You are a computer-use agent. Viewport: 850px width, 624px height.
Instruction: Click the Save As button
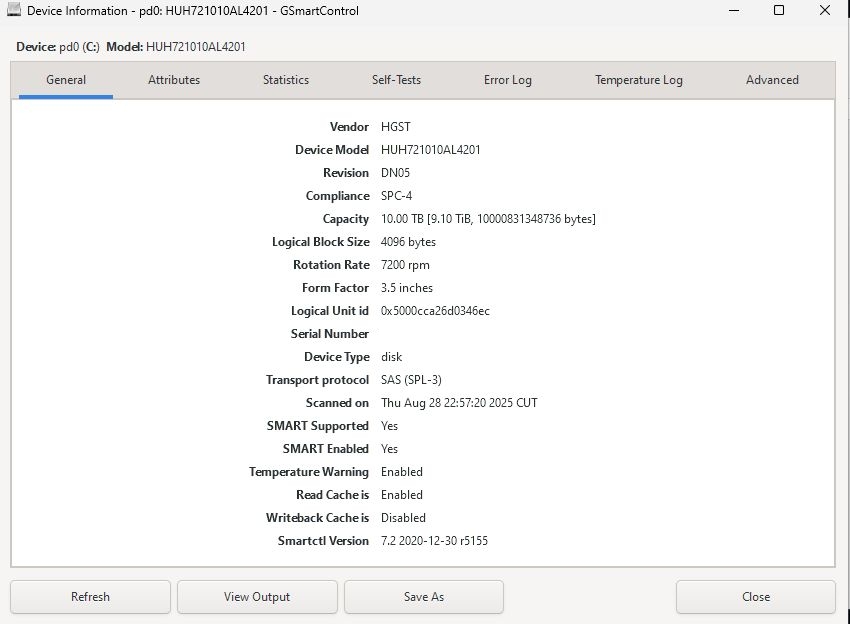pyautogui.click(x=424, y=597)
